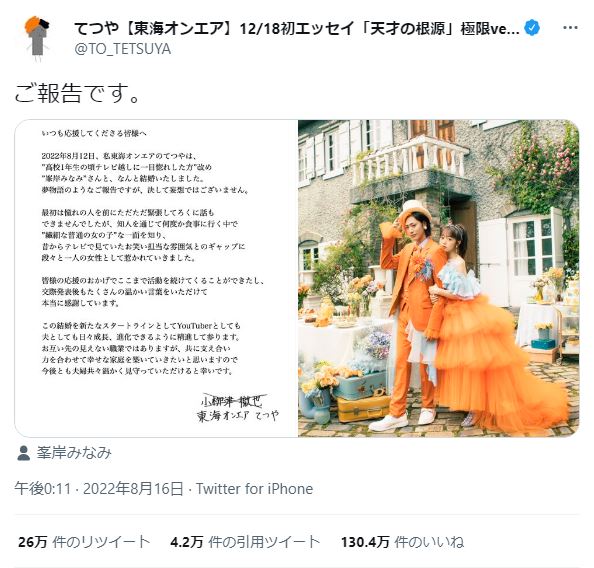View tagged user 峯岸みなみ
Screen dimensions: 594x568
(x=74, y=453)
